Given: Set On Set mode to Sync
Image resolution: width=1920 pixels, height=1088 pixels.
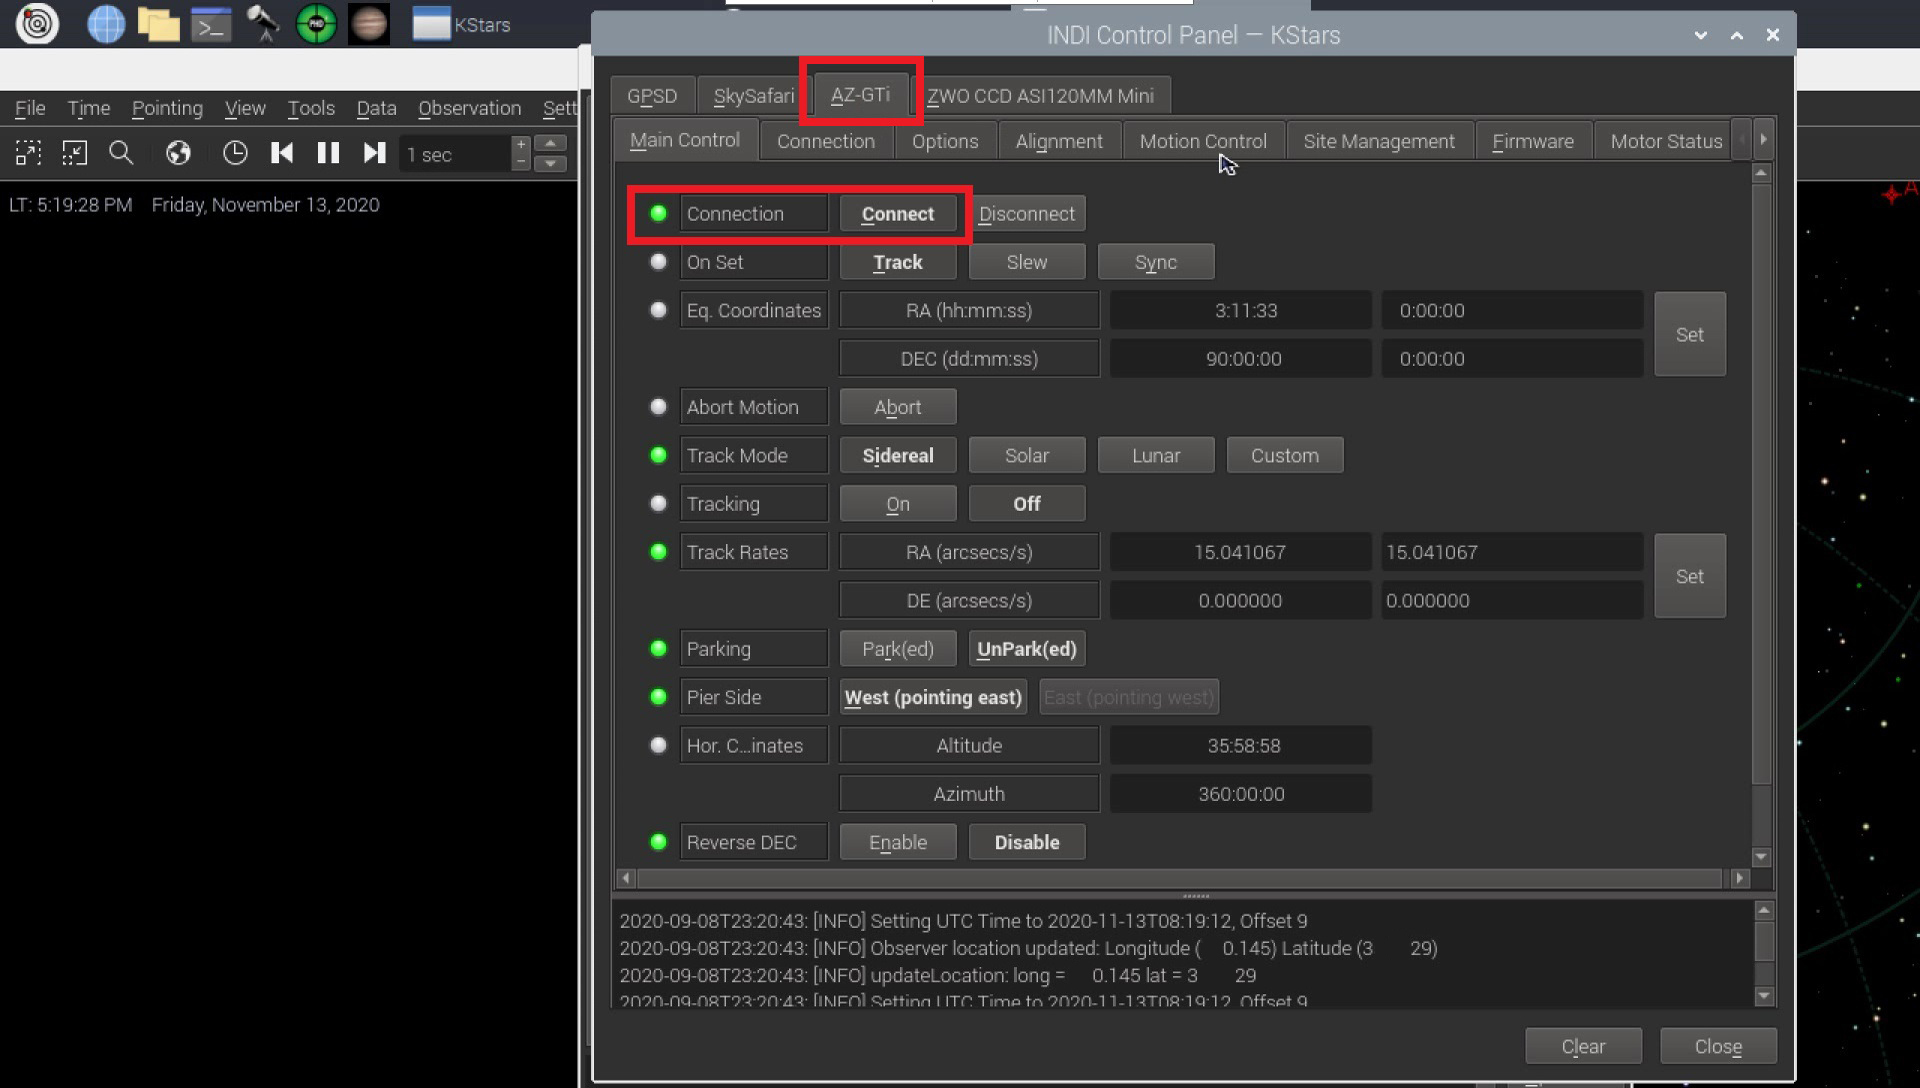Looking at the screenshot, I should (1156, 262).
